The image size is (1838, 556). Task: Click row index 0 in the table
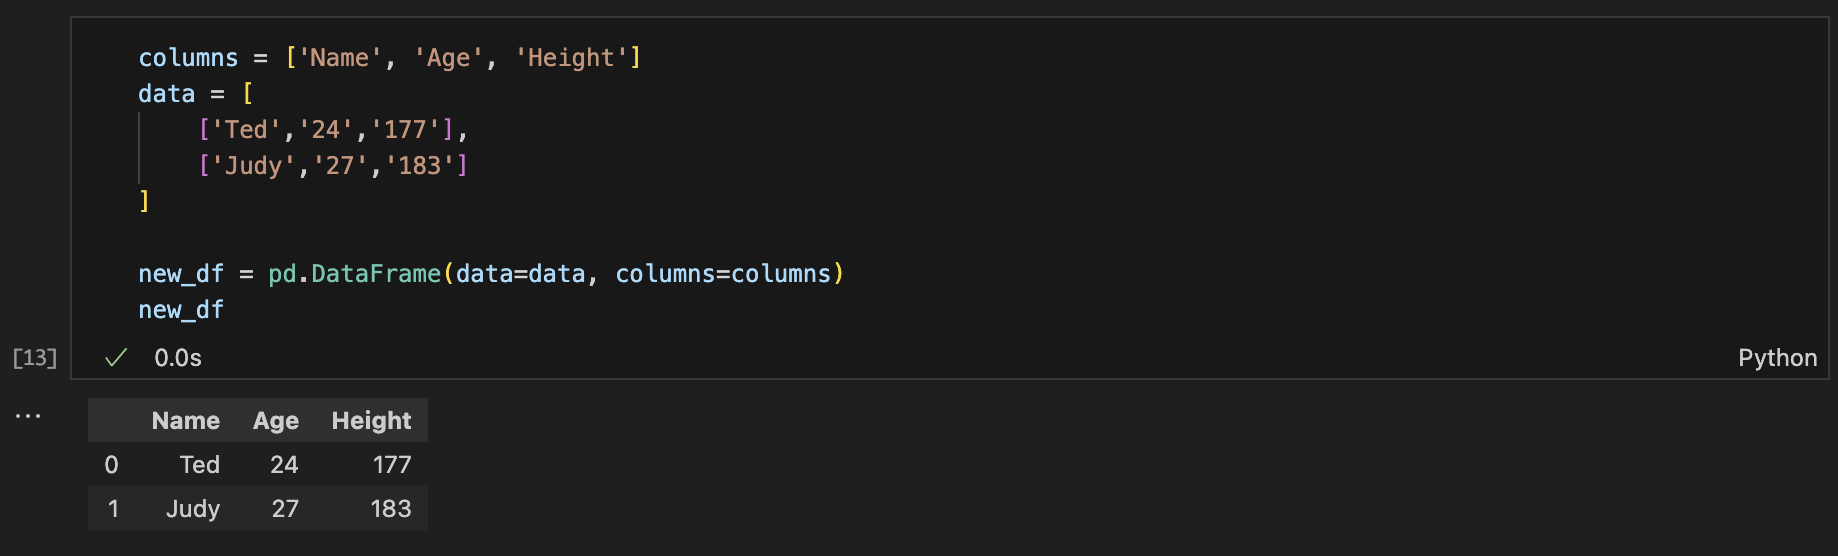click(x=111, y=465)
